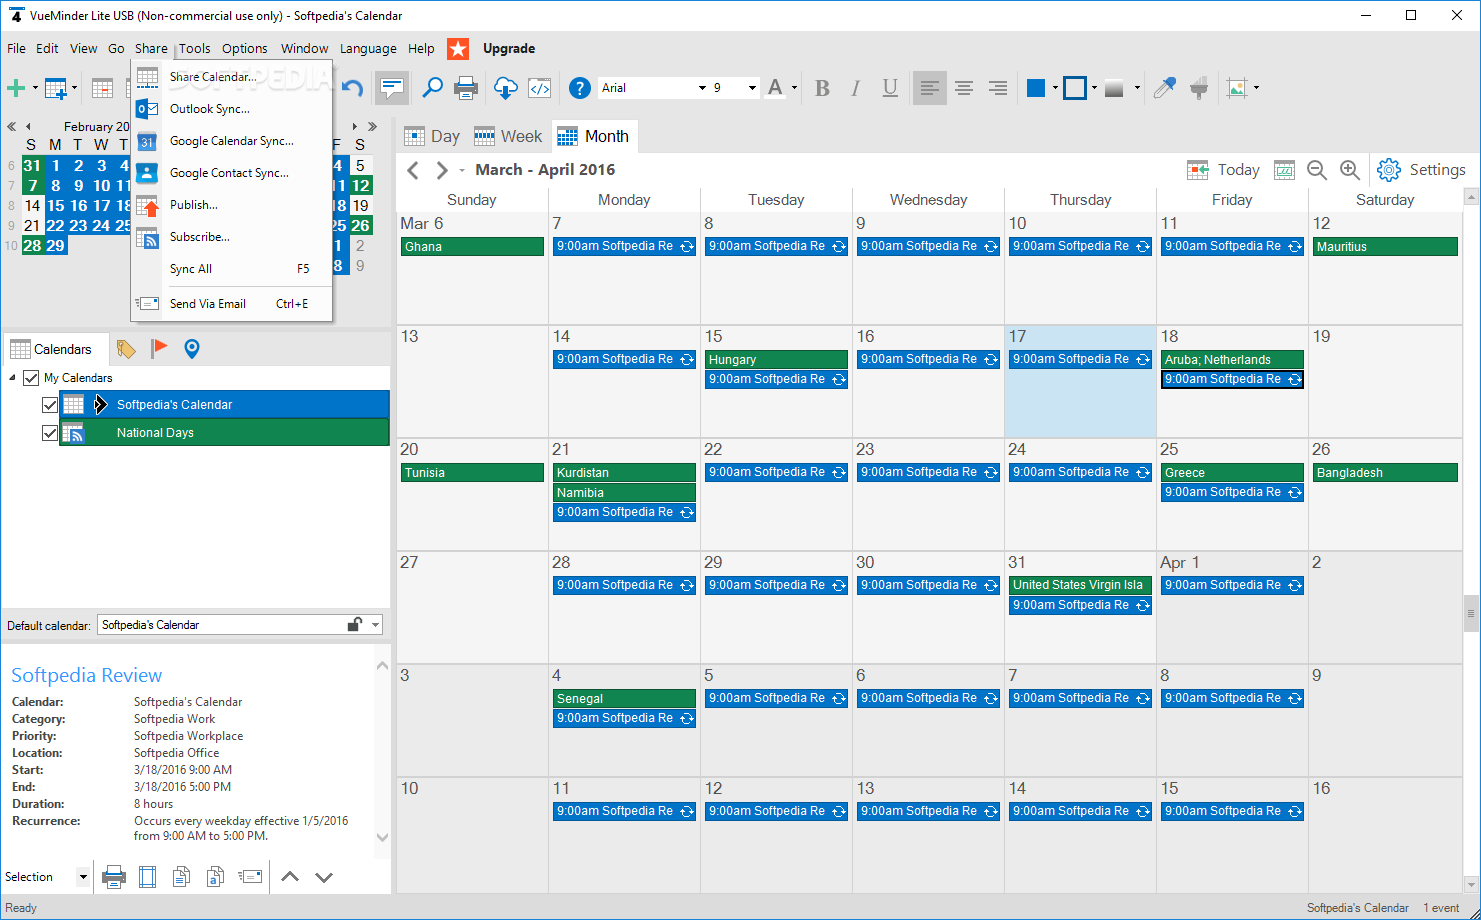Viewport: 1481px width, 920px height.
Task: Select Outlook Sync from Share menu
Action: click(x=231, y=109)
